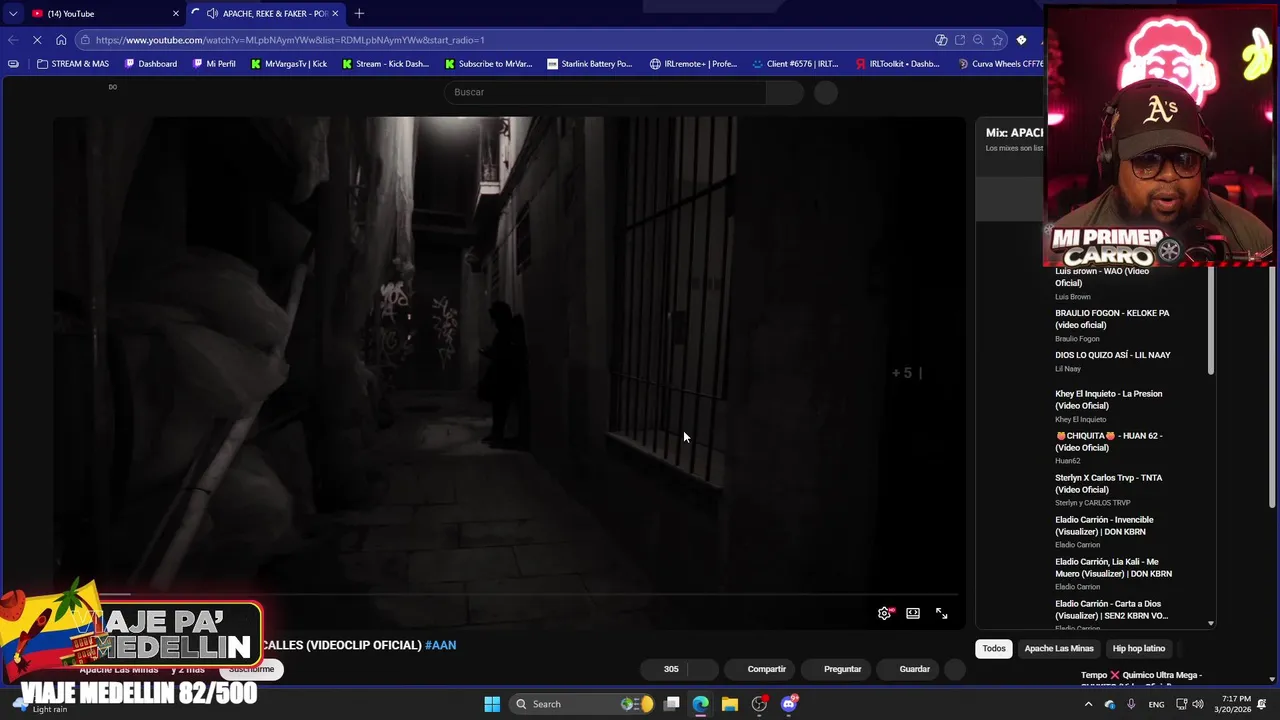Show hidden system tray icons
Image resolution: width=1280 pixels, height=720 pixels.
[1088, 704]
